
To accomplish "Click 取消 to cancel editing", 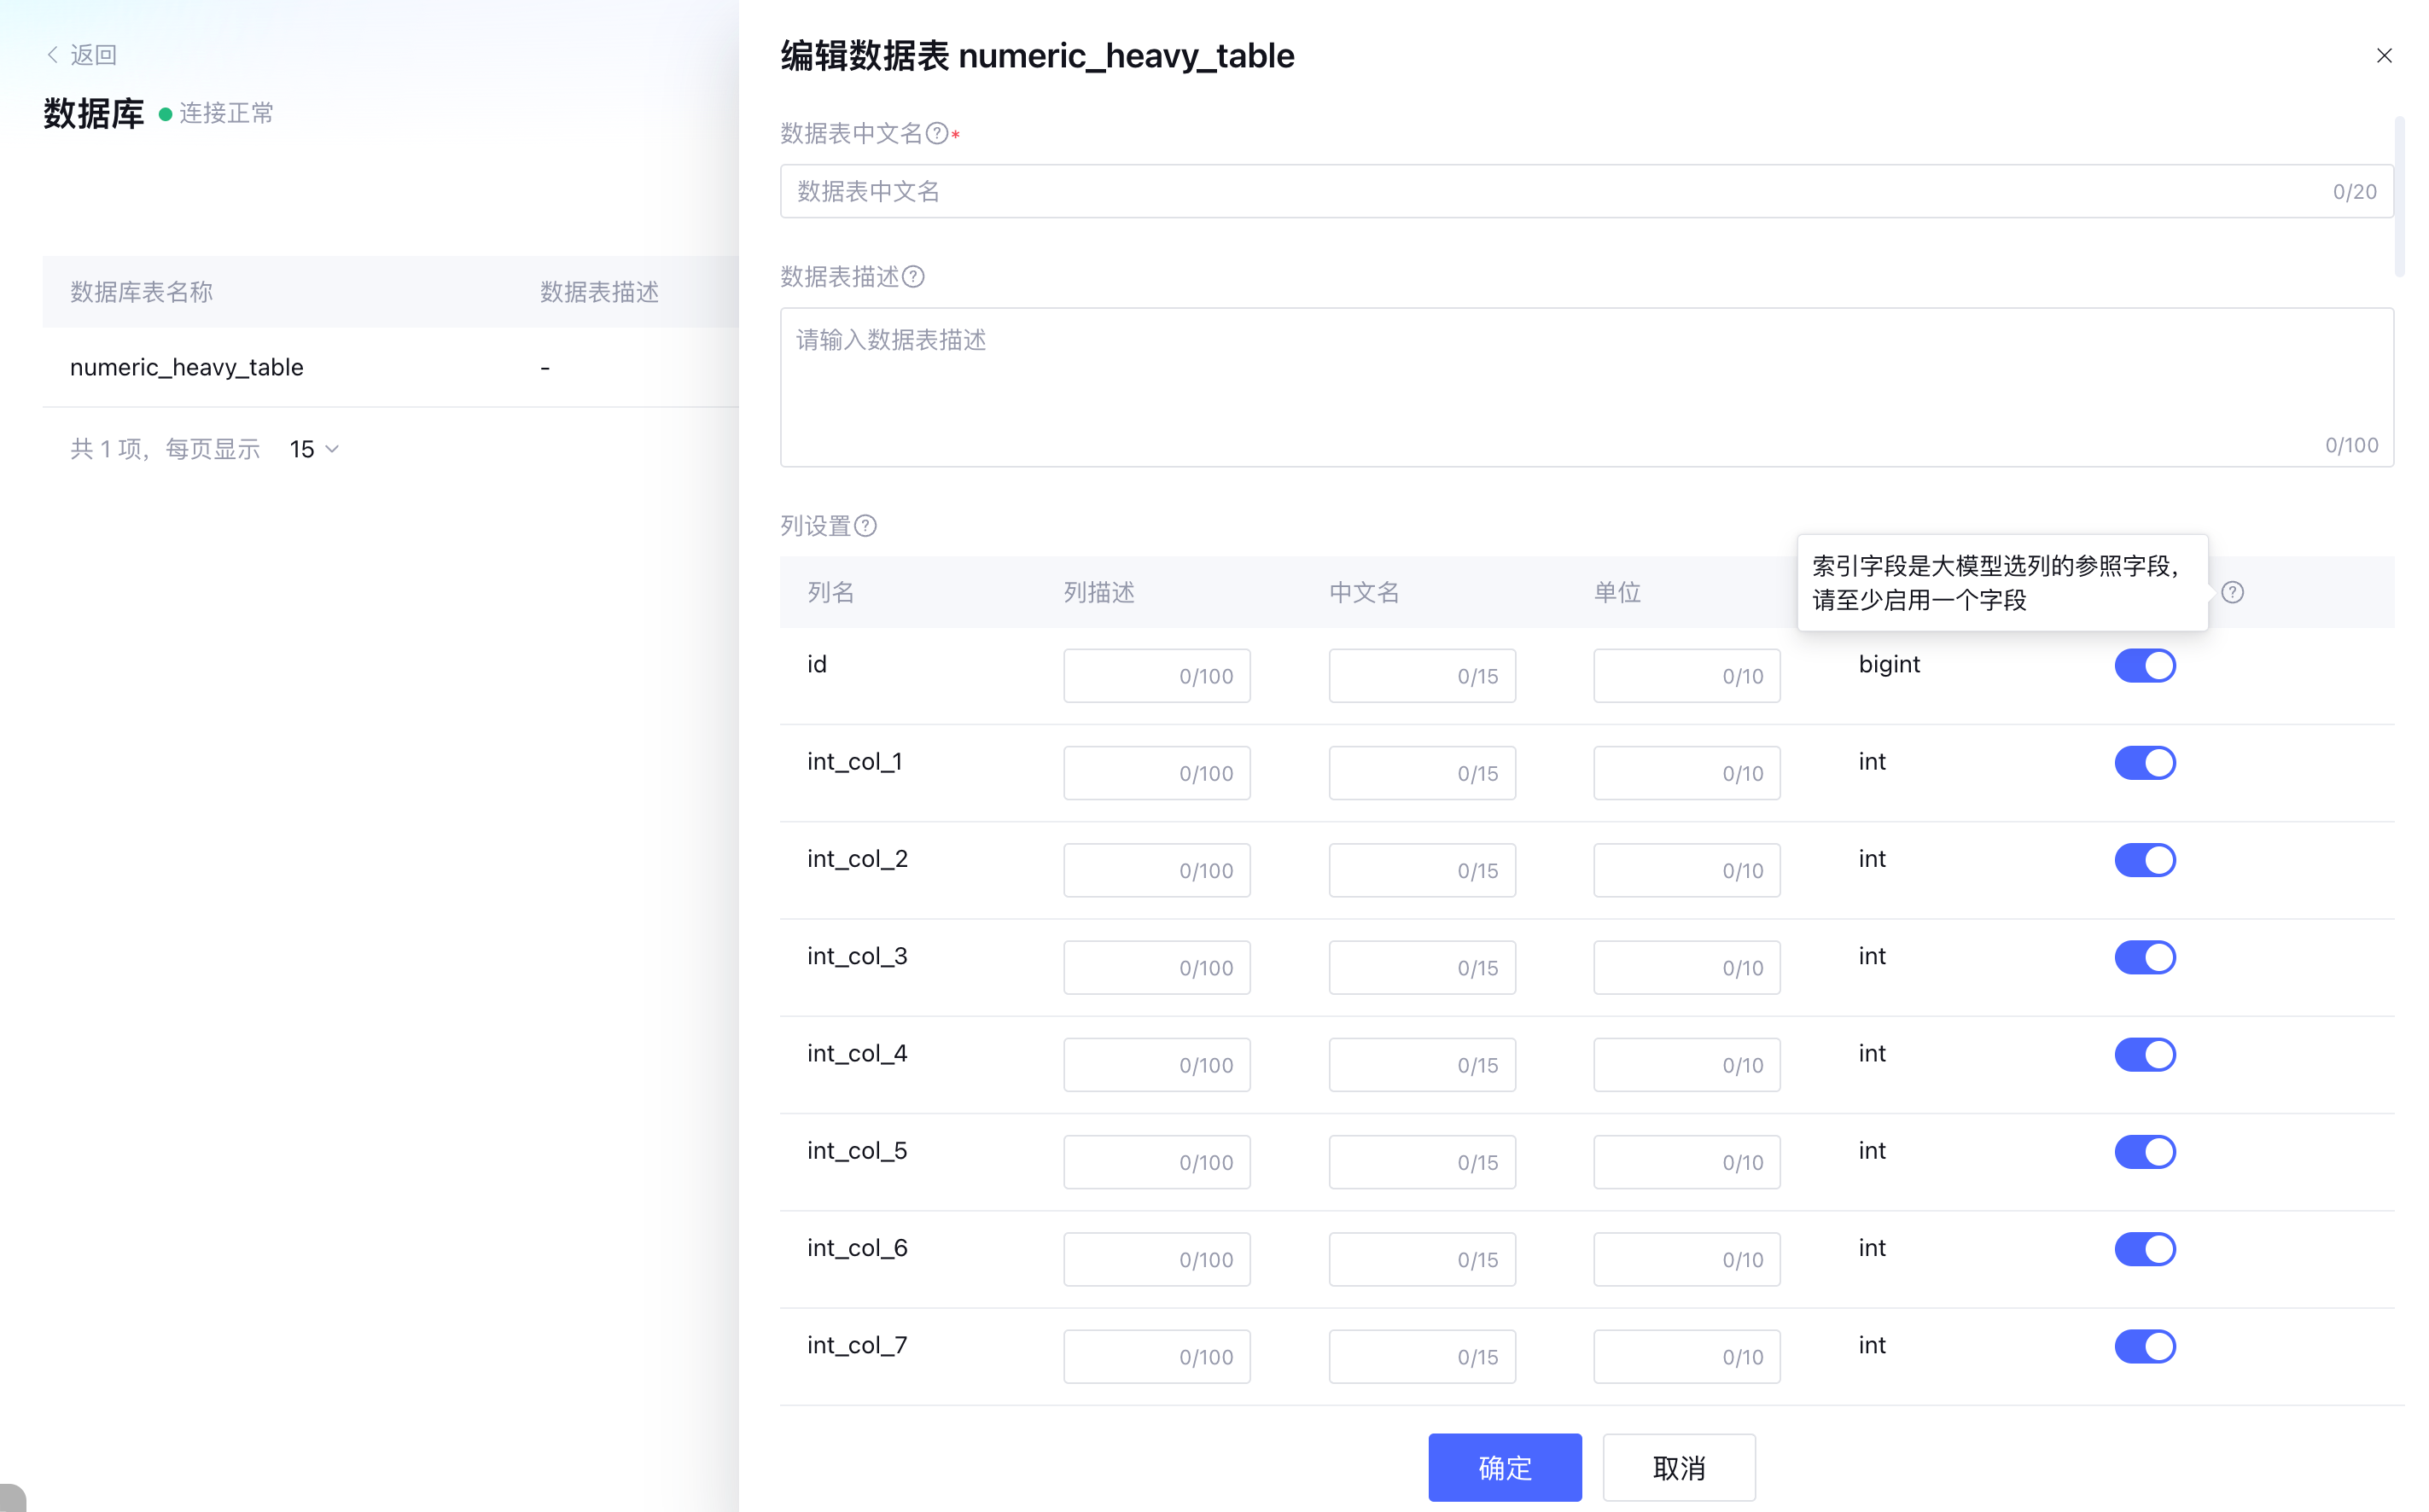I will click(1678, 1467).
